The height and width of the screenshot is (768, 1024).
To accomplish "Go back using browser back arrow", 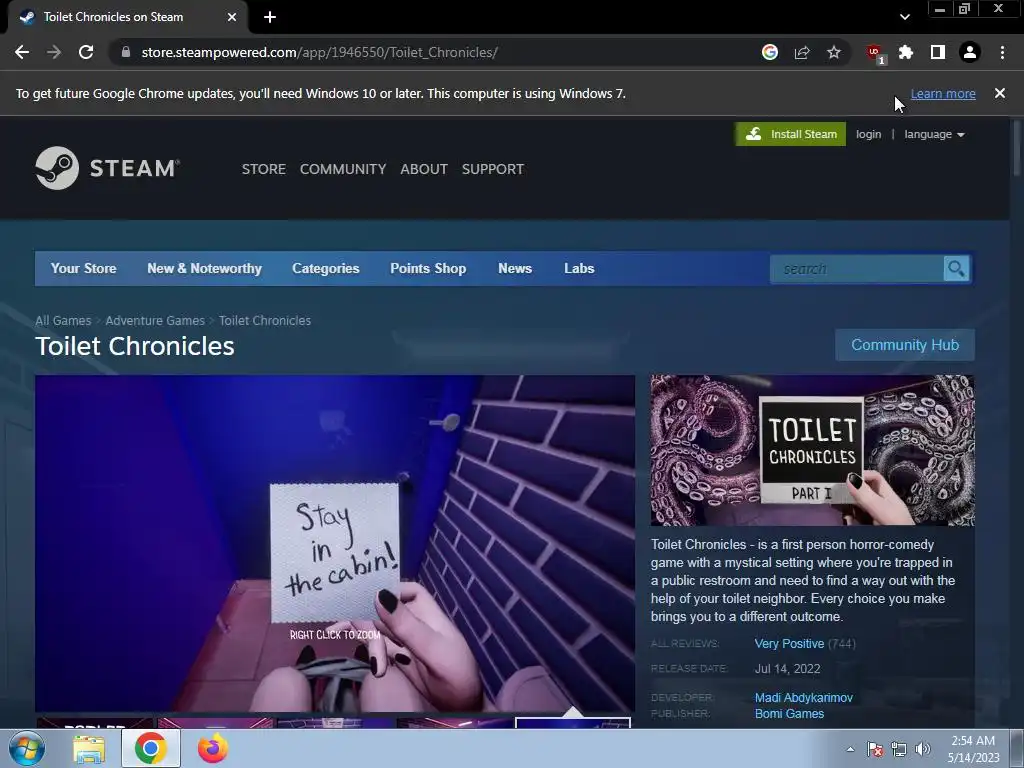I will 22,52.
